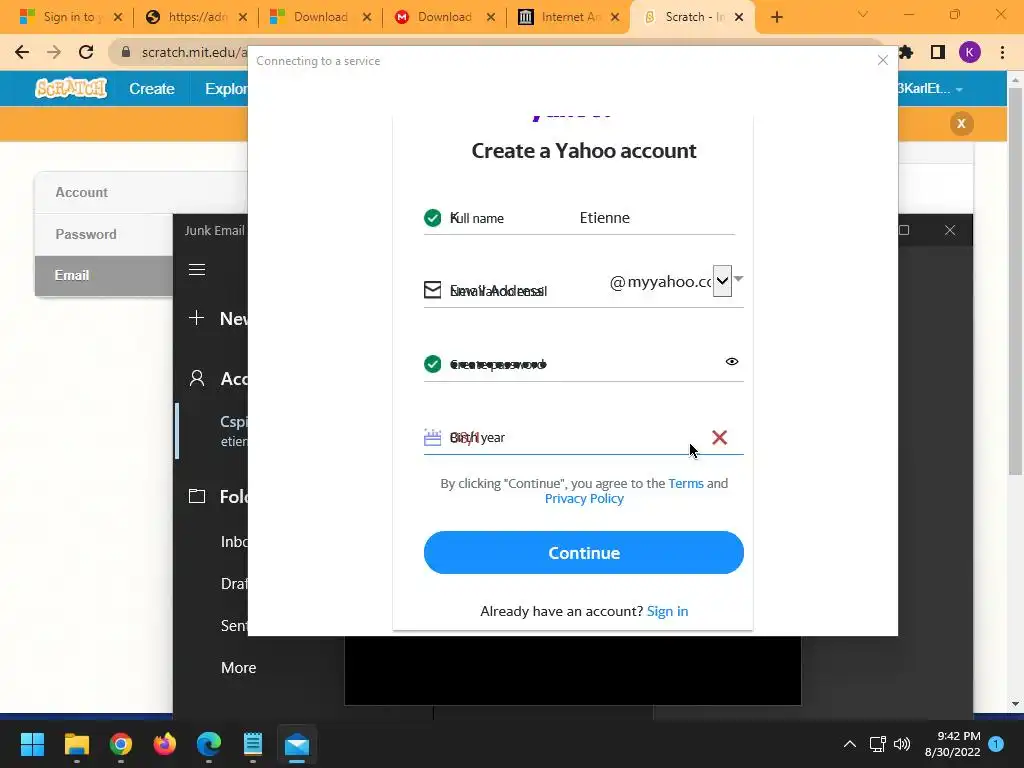Viewport: 1024px width, 768px height.
Task: Click the Scratch logo
Action: pyautogui.click(x=71, y=88)
